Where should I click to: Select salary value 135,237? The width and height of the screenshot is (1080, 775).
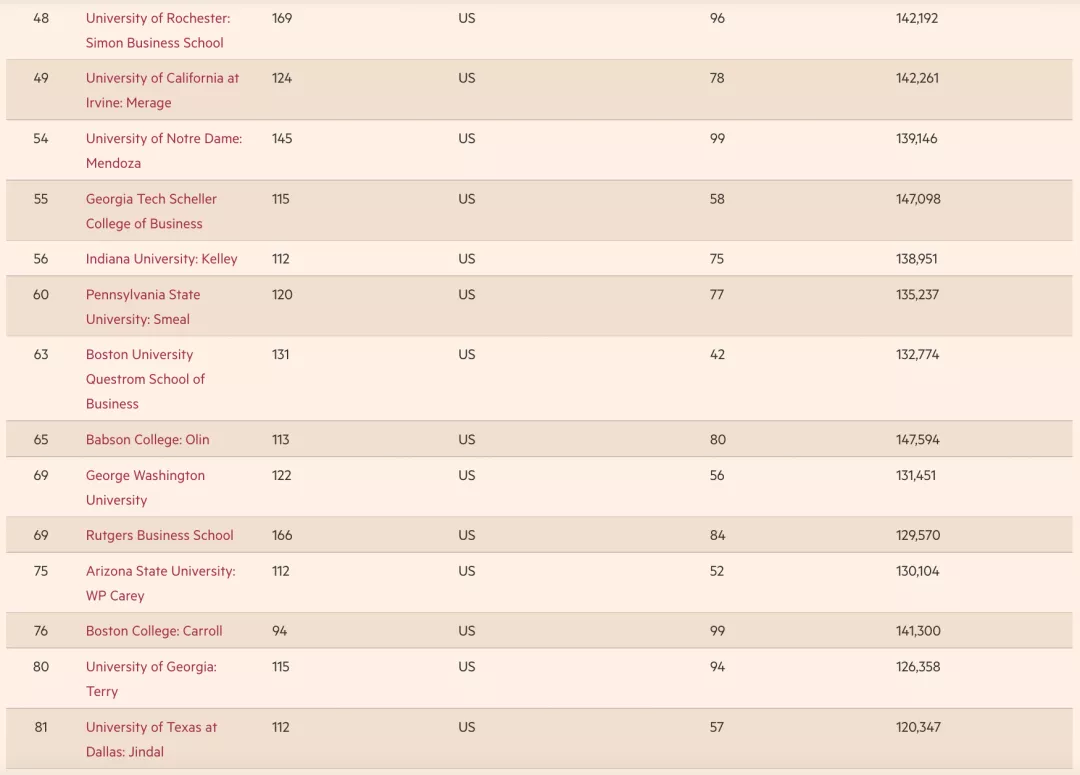pos(917,295)
